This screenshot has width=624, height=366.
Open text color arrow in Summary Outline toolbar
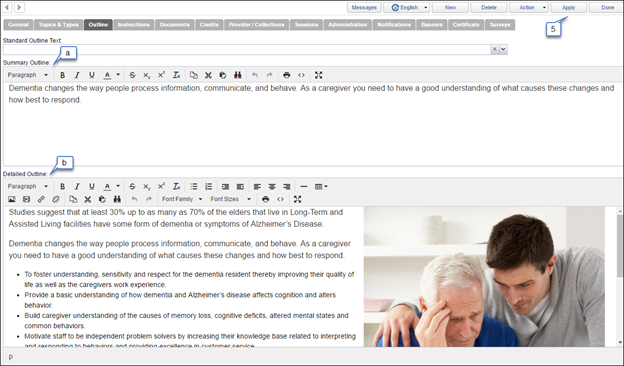[118, 75]
